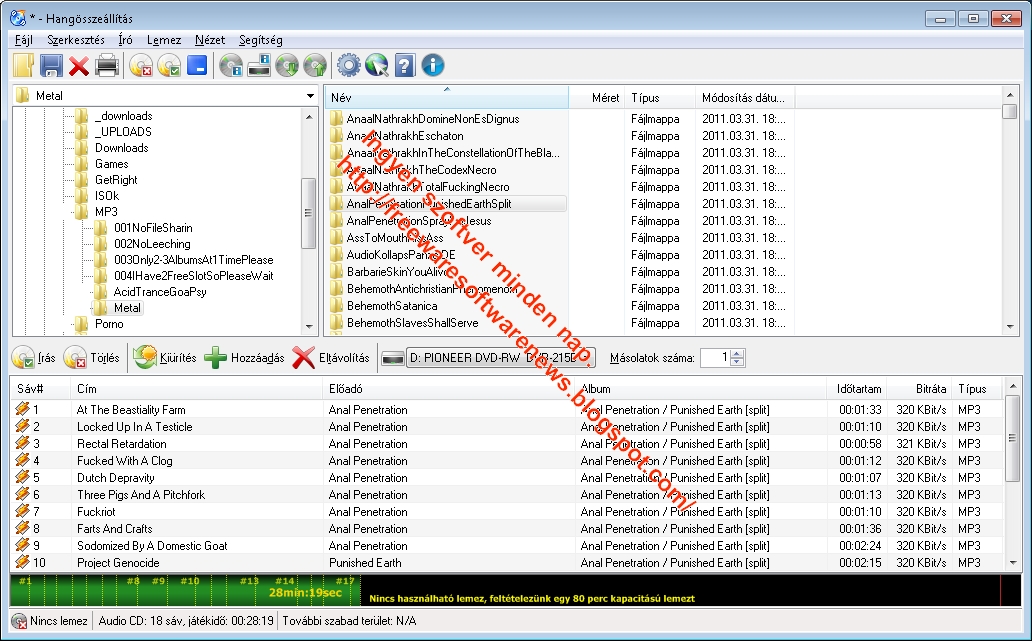Click the track icon of track 1
This screenshot has width=1032, height=641.
[x=22, y=409]
